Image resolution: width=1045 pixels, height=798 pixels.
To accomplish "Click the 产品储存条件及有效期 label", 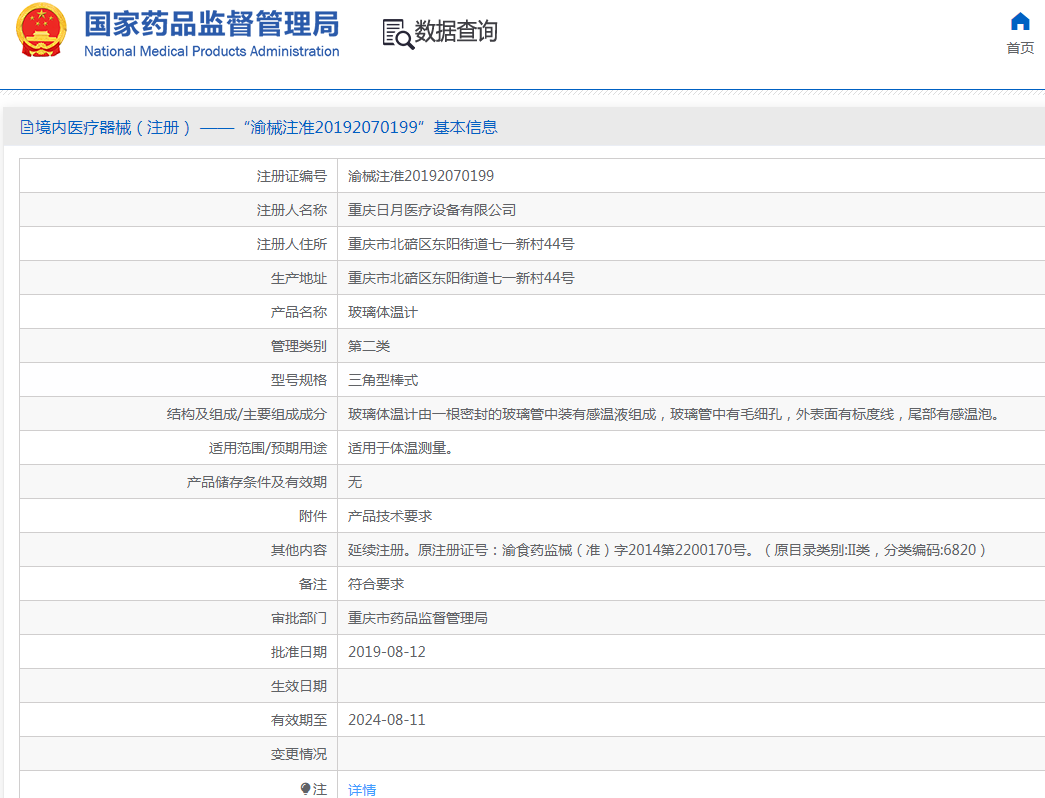I will tap(257, 482).
